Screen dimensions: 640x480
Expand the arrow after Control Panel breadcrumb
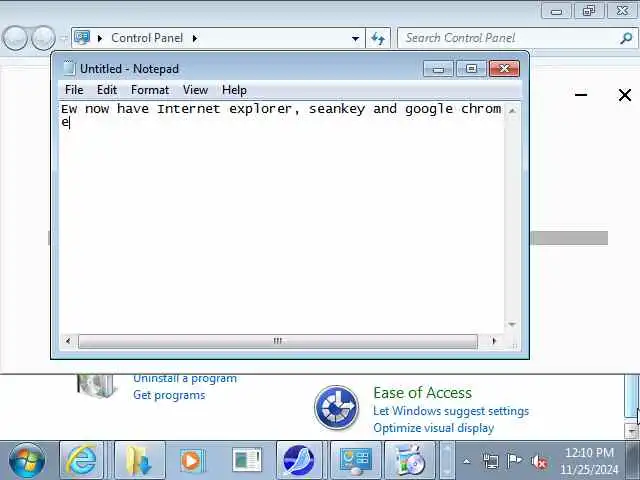195,38
